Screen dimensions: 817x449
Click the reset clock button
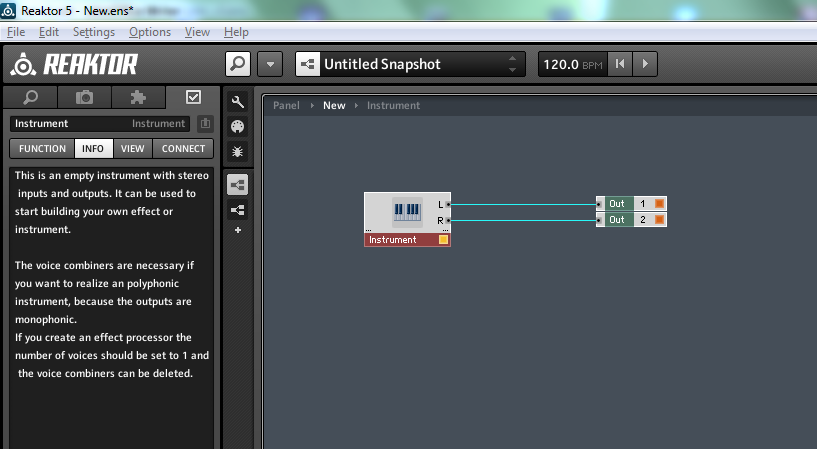(x=620, y=64)
